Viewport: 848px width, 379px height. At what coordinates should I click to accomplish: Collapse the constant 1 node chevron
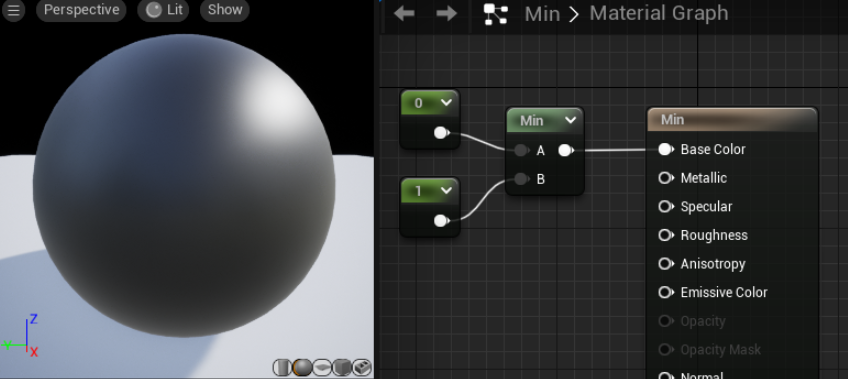tap(447, 190)
